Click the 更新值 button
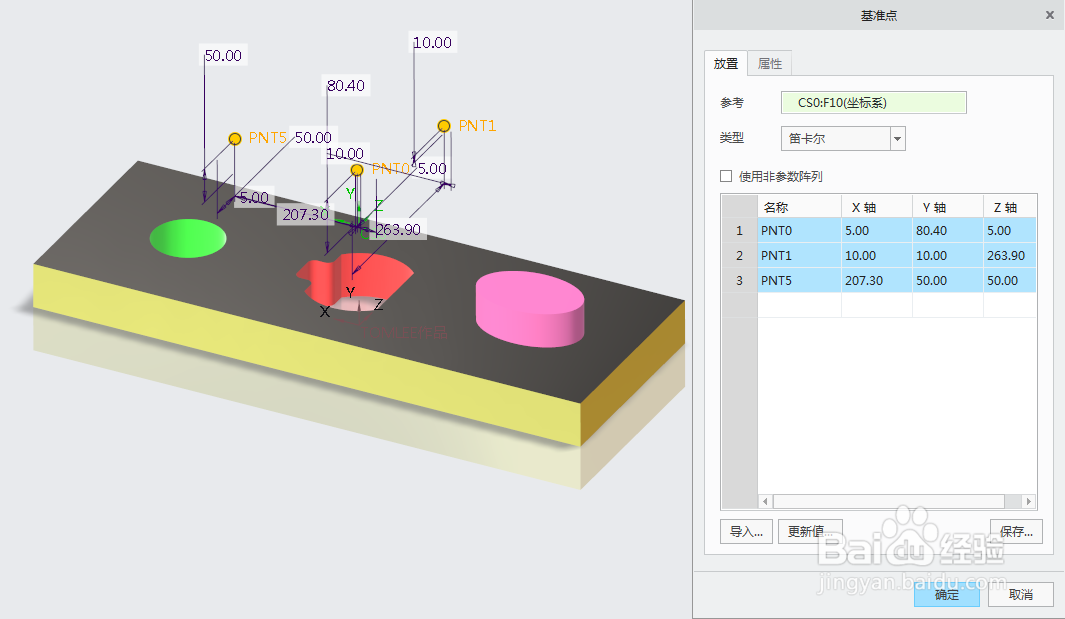This screenshot has height=619, width=1065. click(x=810, y=531)
